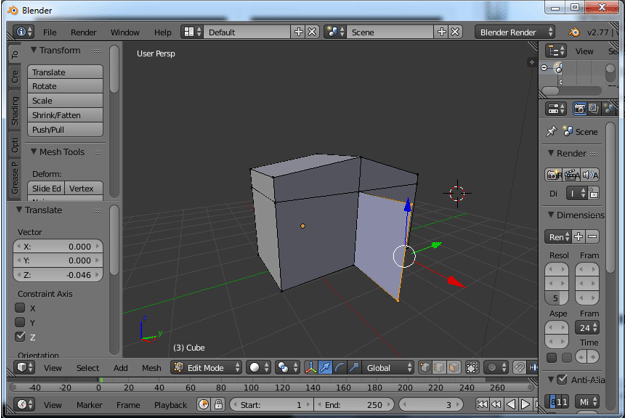Viewport: 627px width, 418px height.
Task: Select the rotate manipulator arc icon
Action: [339, 367]
